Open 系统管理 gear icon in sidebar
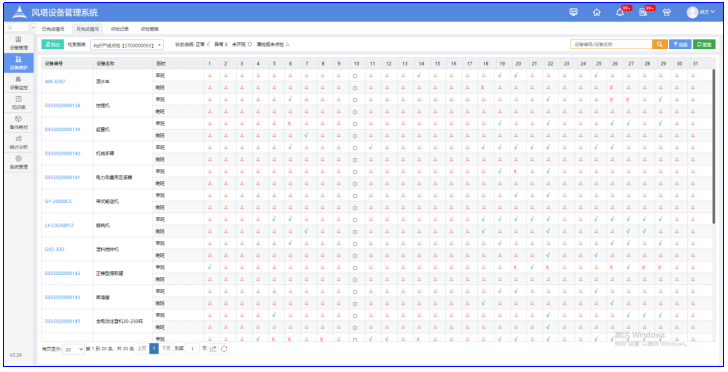The image size is (728, 372). 19,162
